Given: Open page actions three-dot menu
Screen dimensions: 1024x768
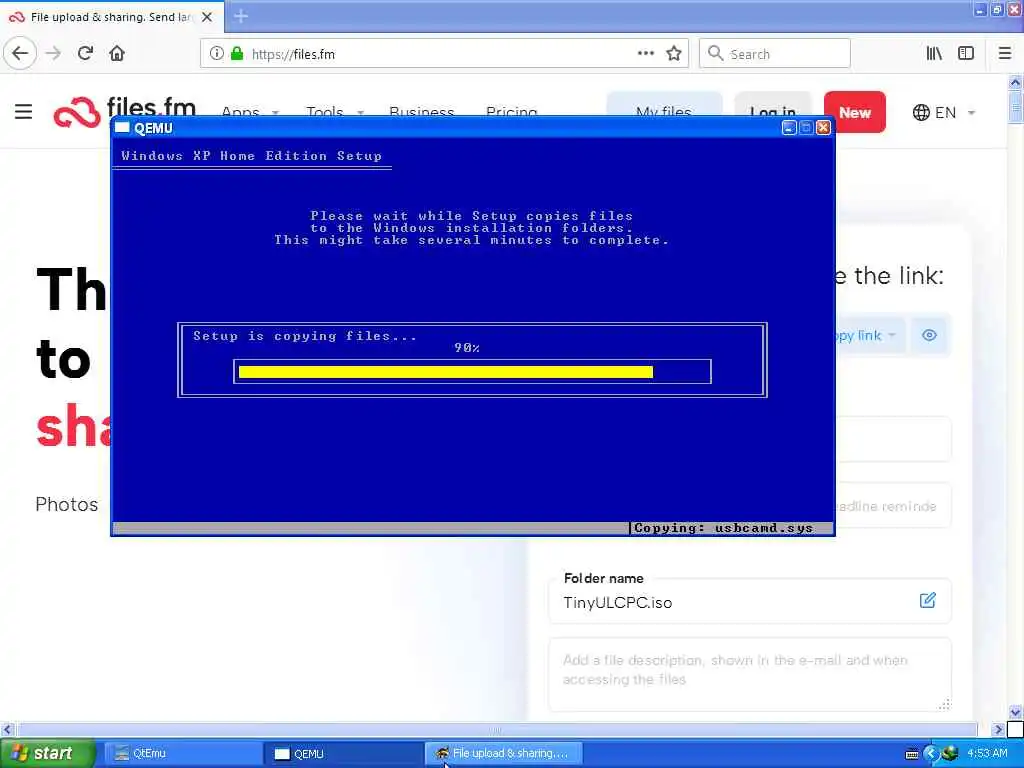Looking at the screenshot, I should (645, 54).
